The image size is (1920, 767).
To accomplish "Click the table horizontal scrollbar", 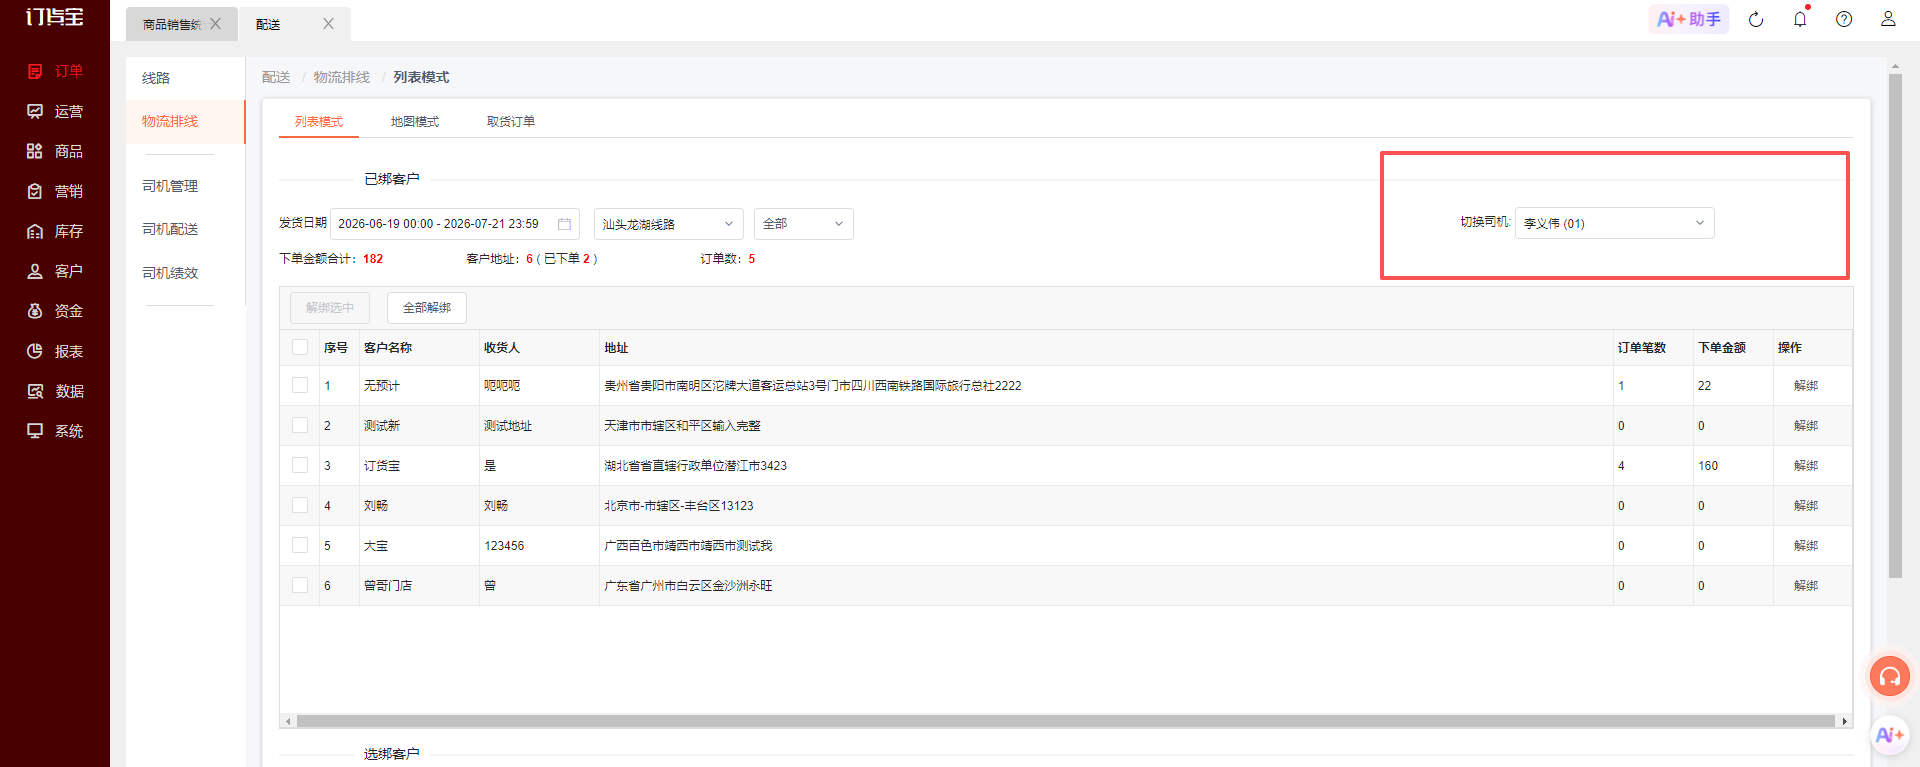I will coord(1065,721).
